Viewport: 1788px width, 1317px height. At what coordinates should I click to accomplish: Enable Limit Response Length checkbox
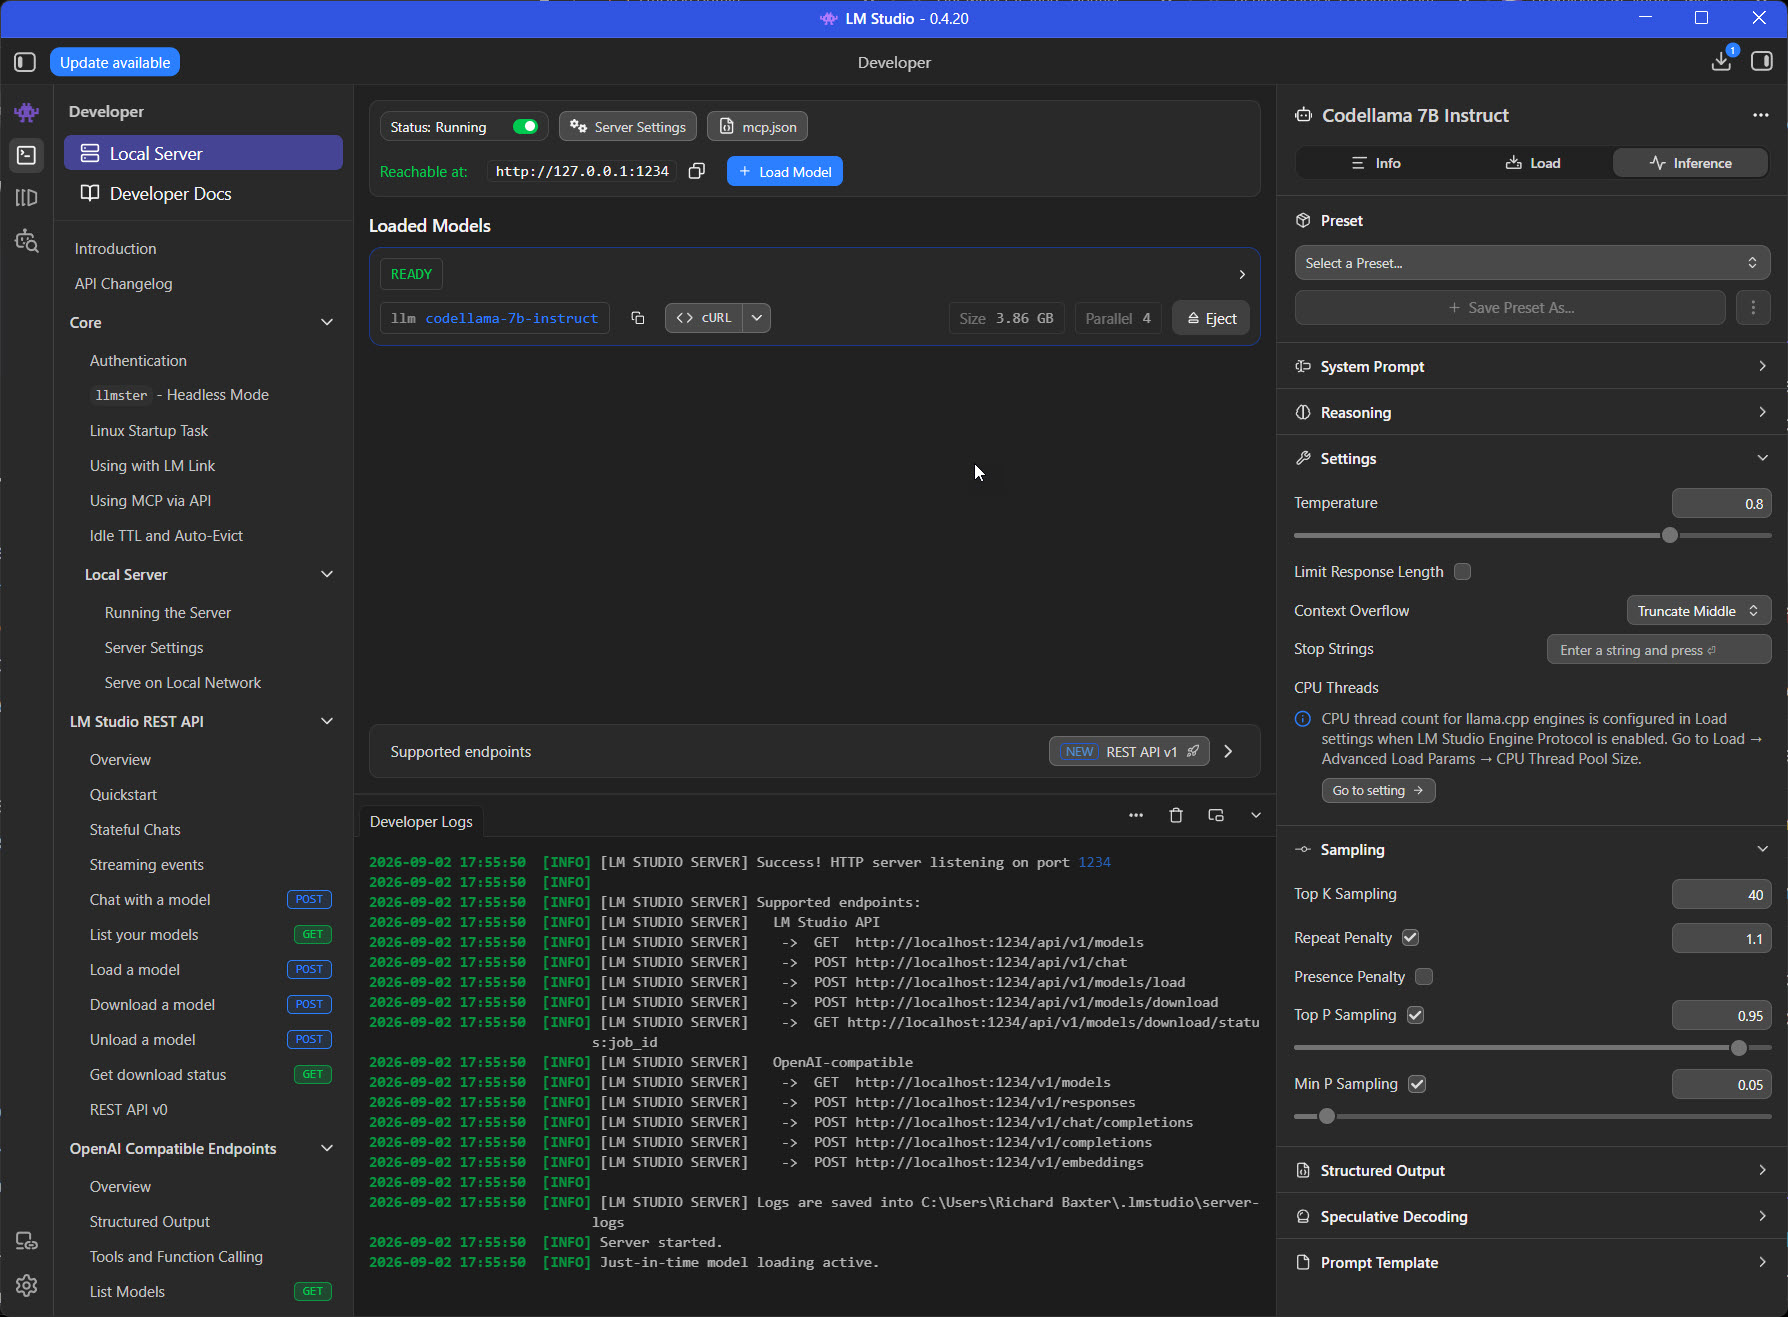[1462, 572]
